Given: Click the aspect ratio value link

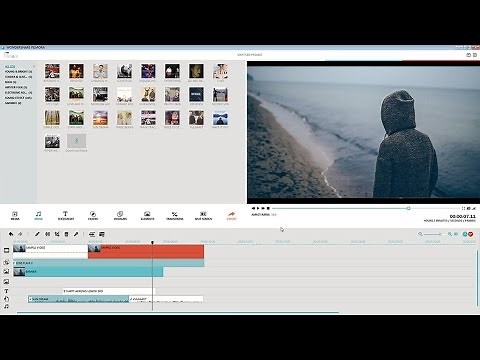Looking at the screenshot, I should click(274, 215).
